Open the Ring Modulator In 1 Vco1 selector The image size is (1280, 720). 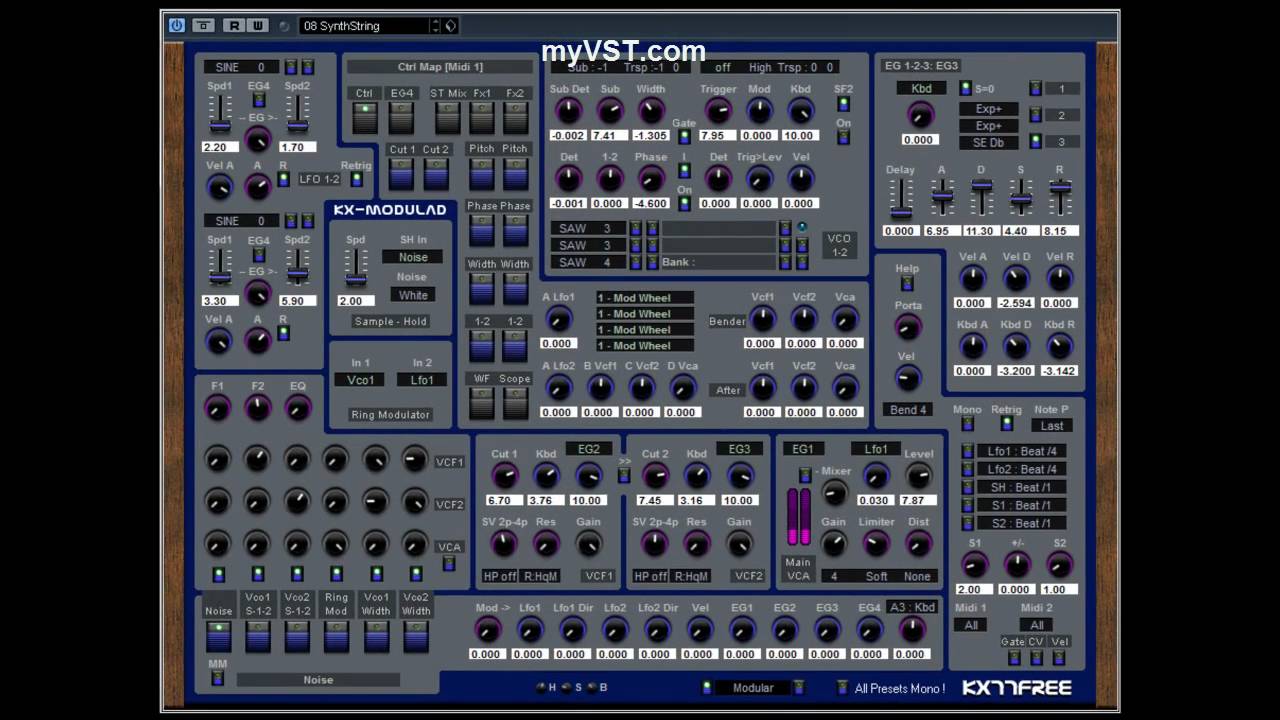point(360,380)
